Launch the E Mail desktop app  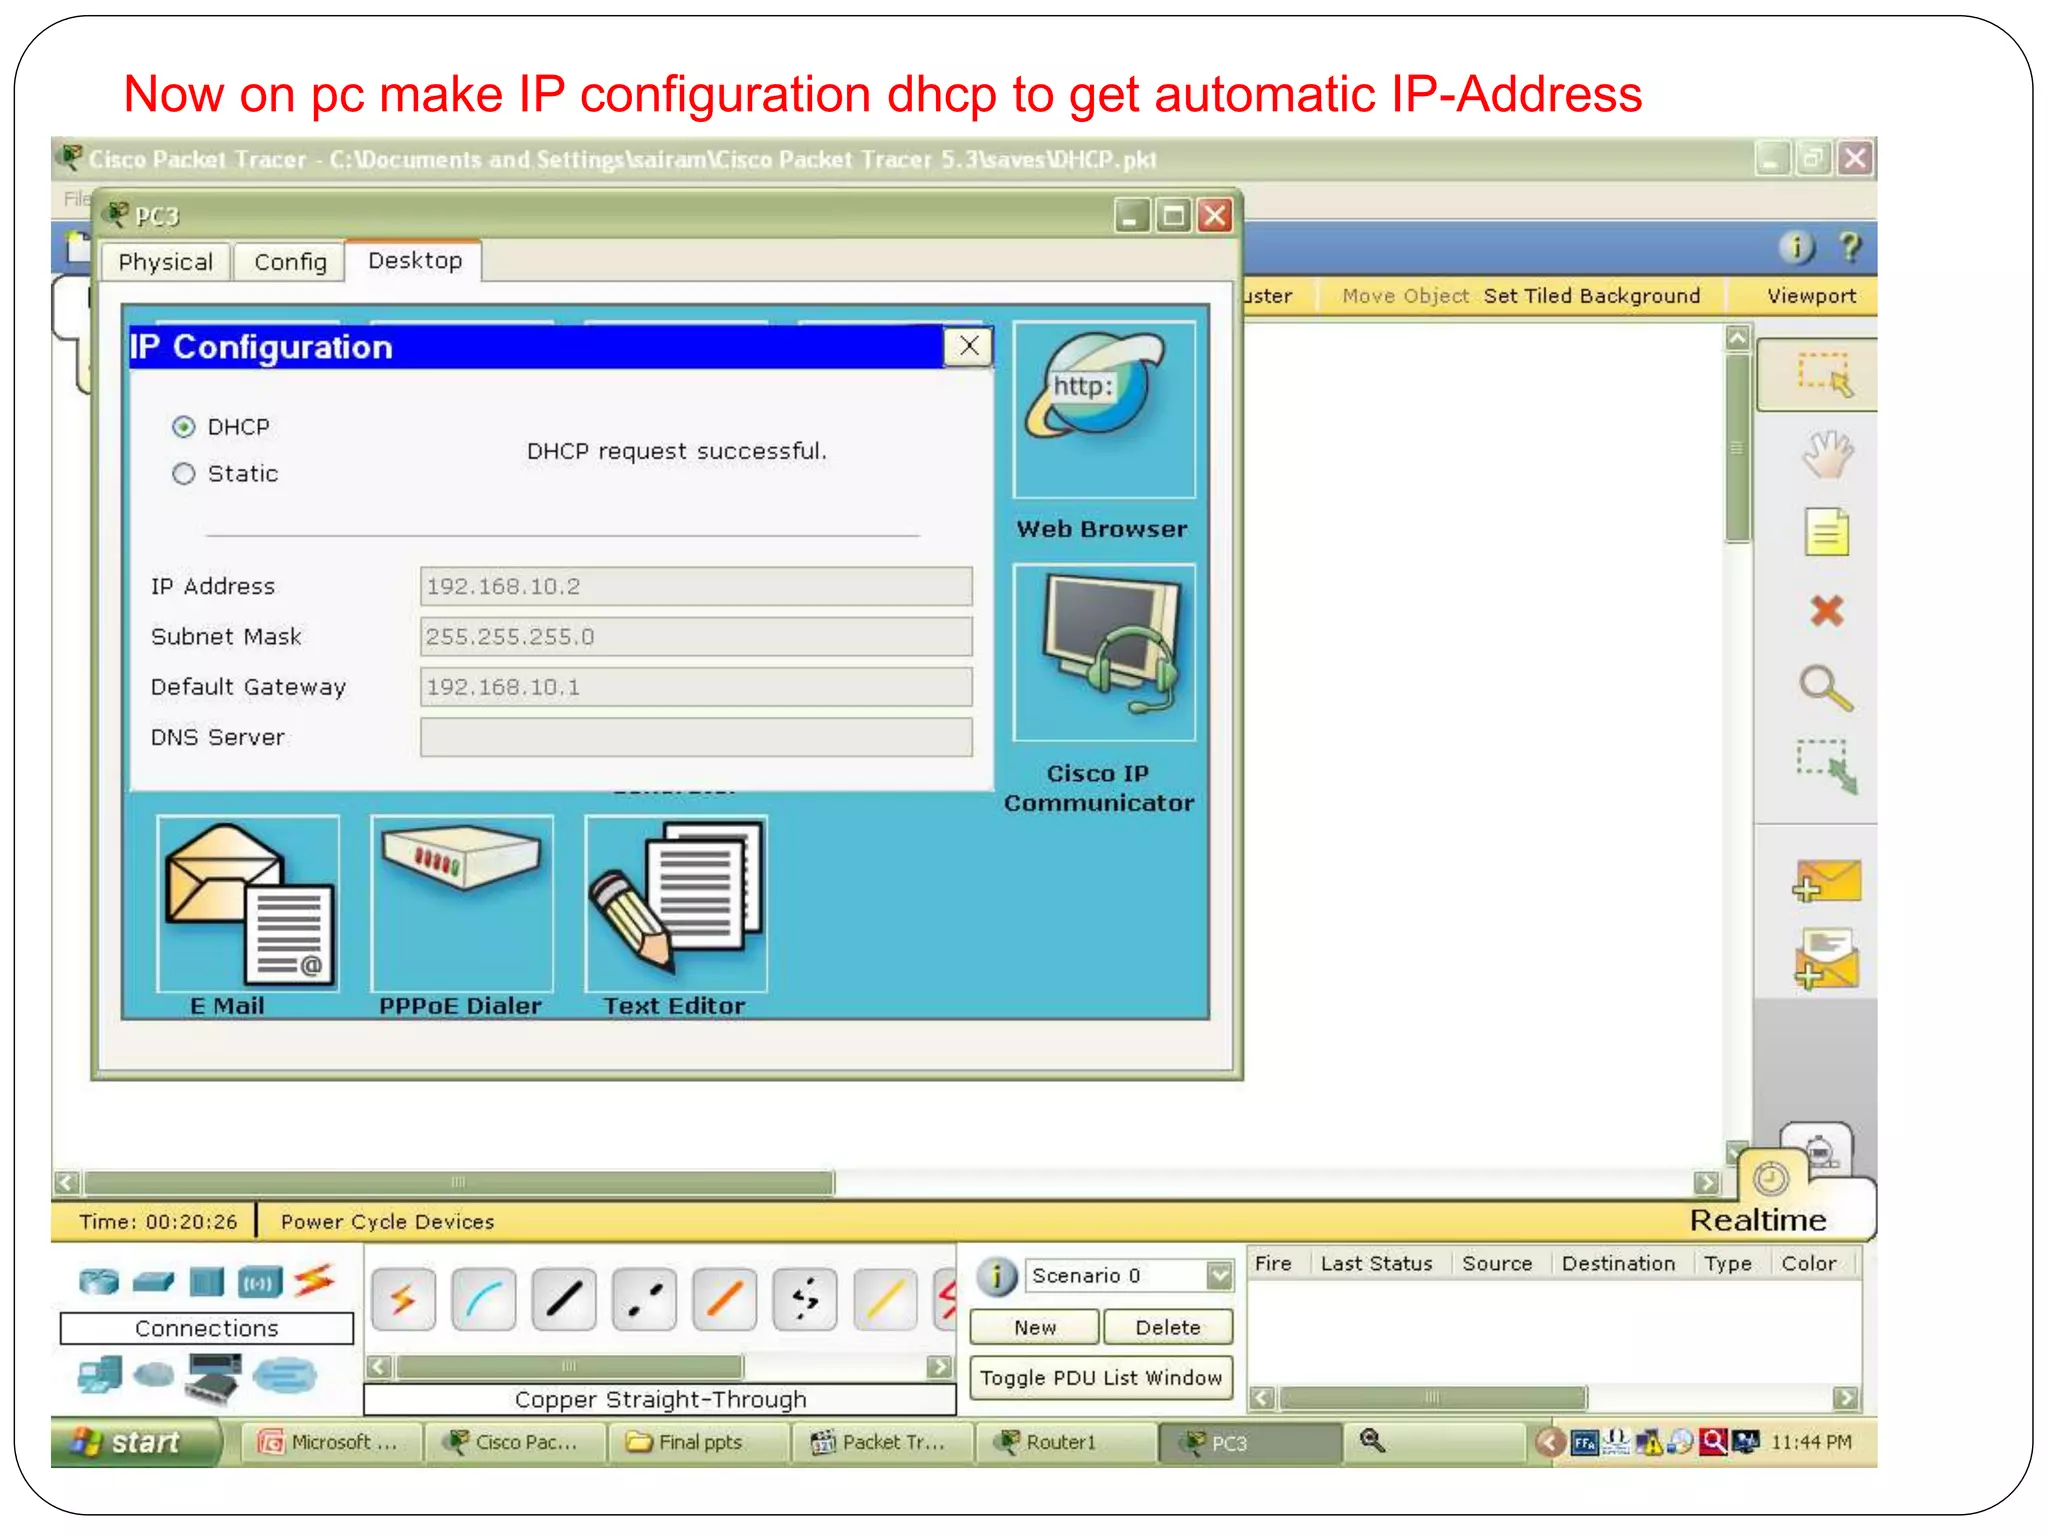coord(248,903)
